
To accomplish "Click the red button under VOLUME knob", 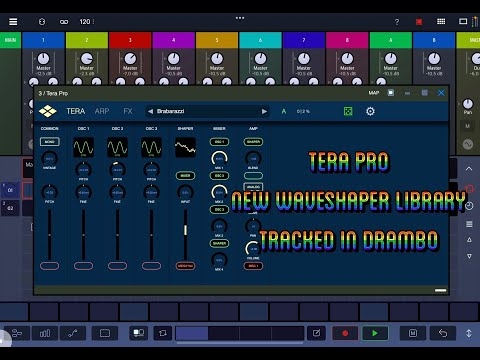I will tap(253, 266).
